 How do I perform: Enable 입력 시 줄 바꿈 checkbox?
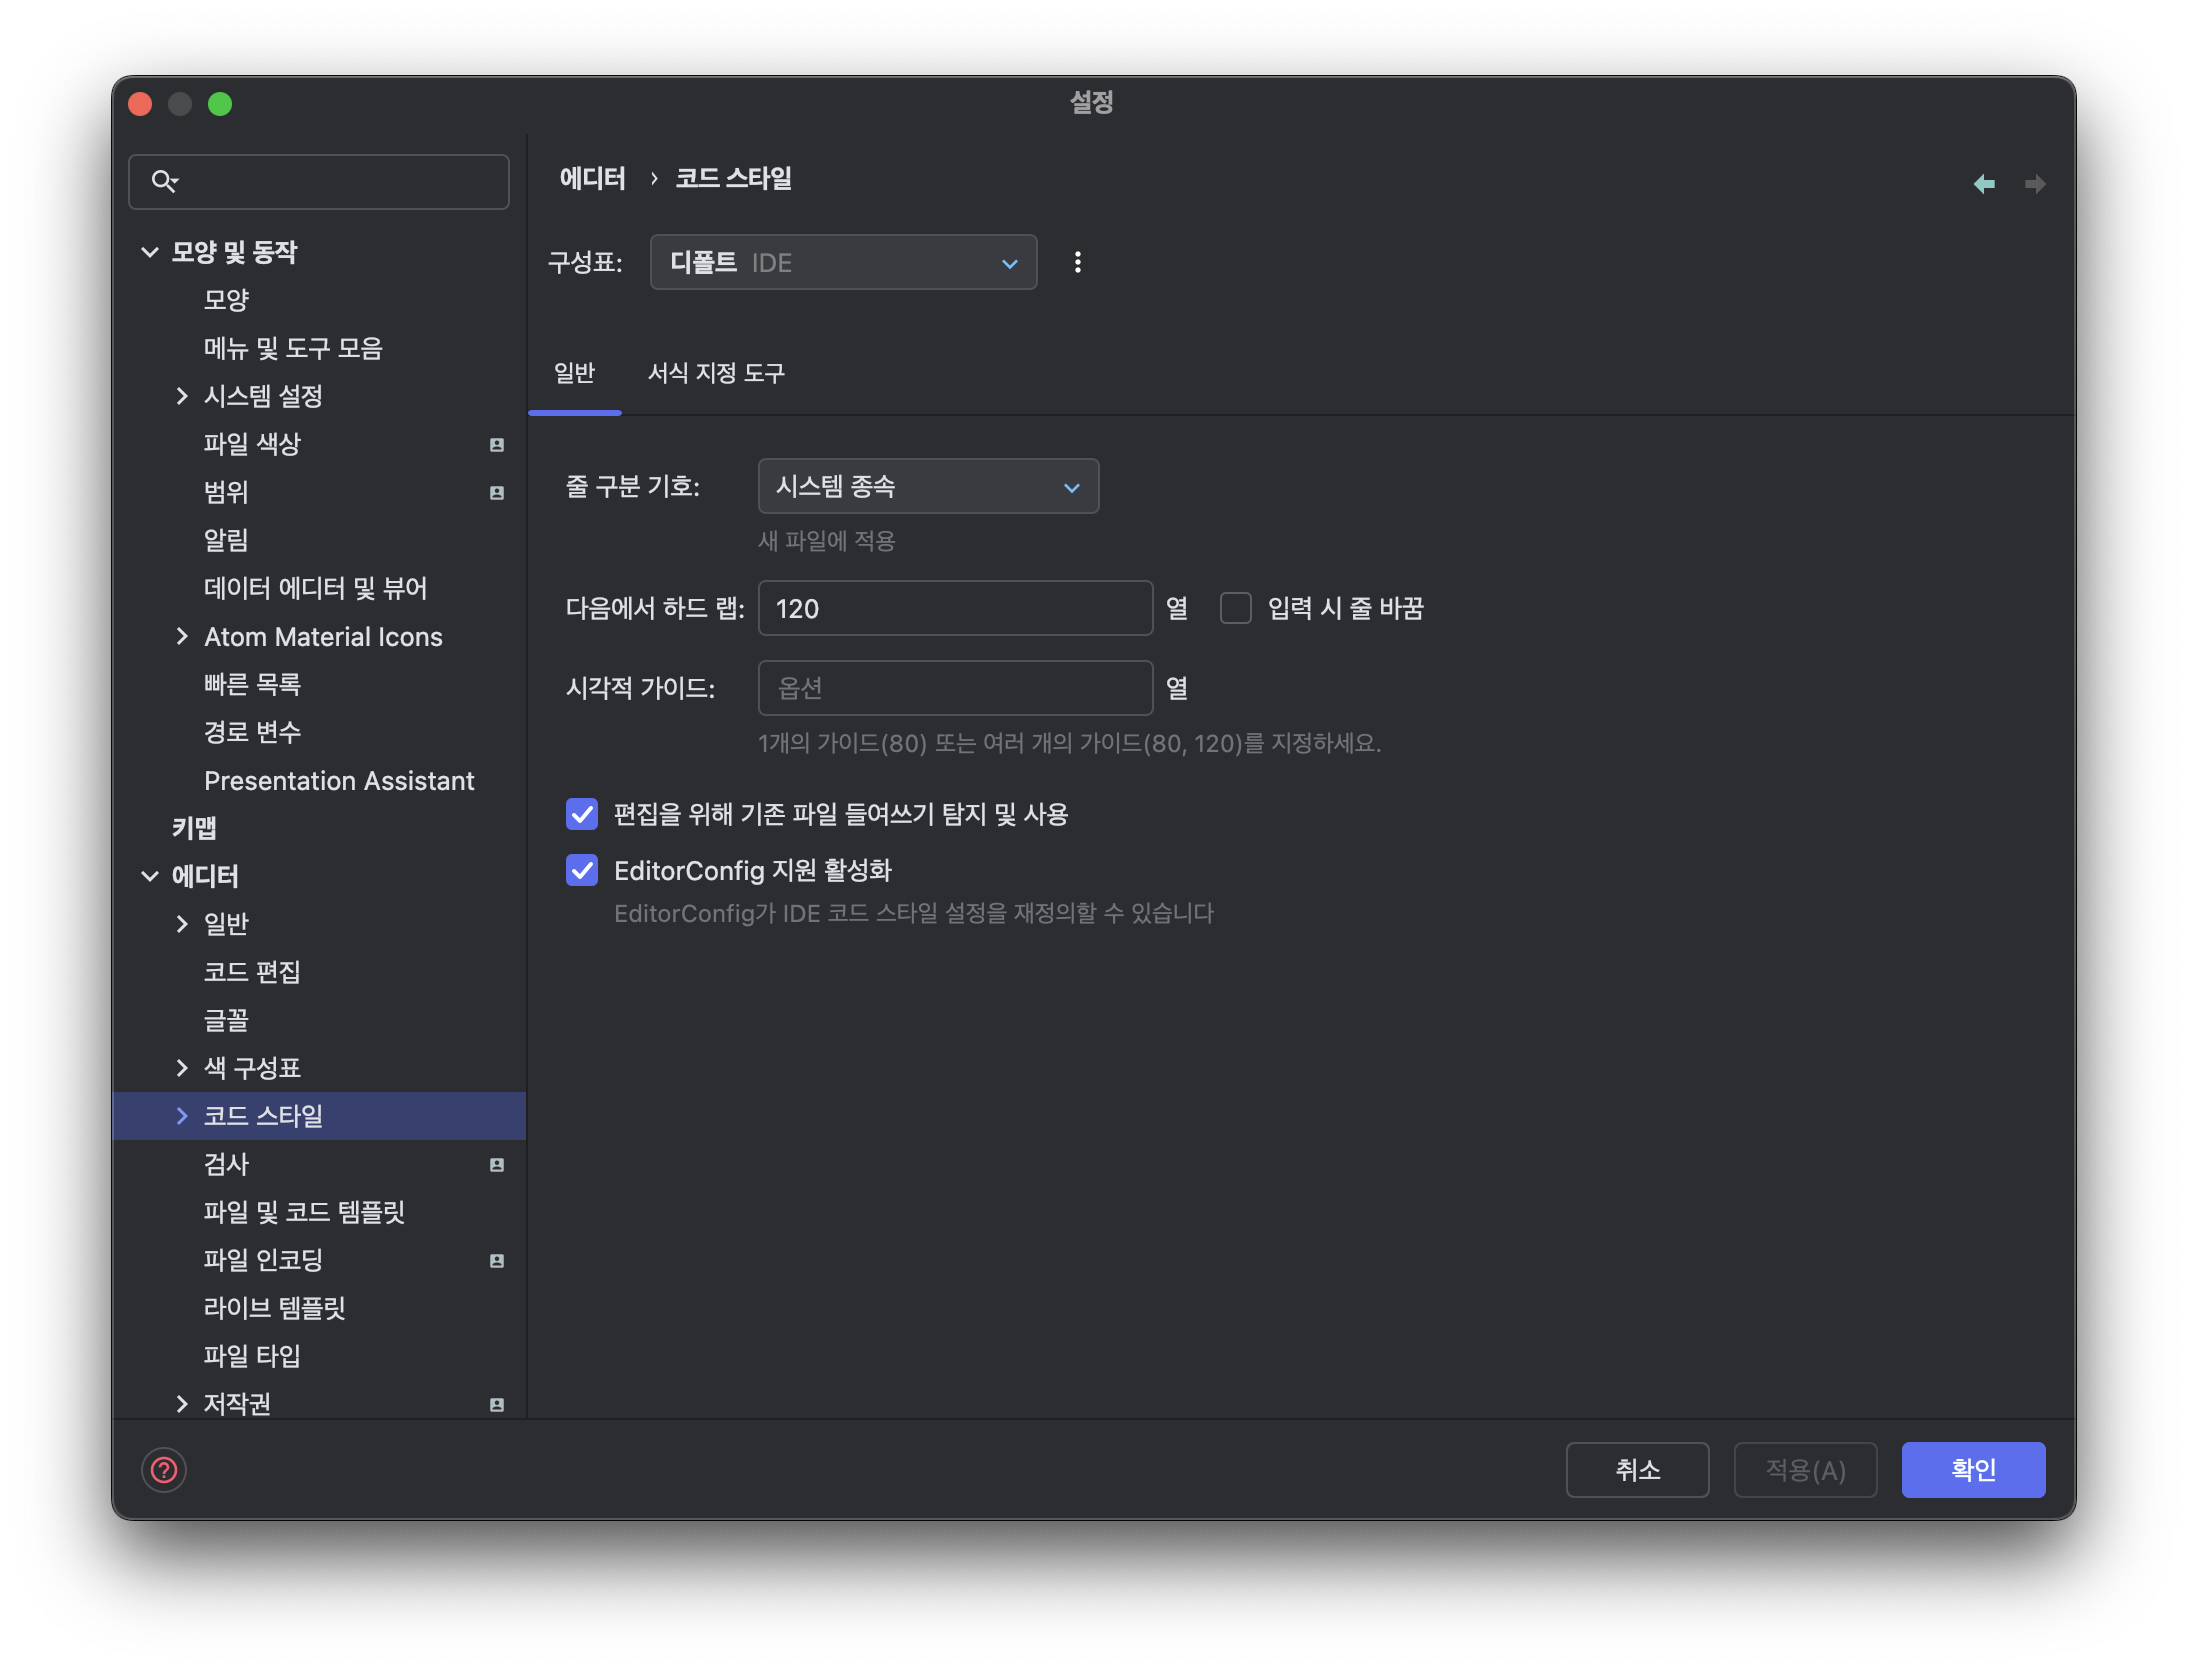point(1236,608)
